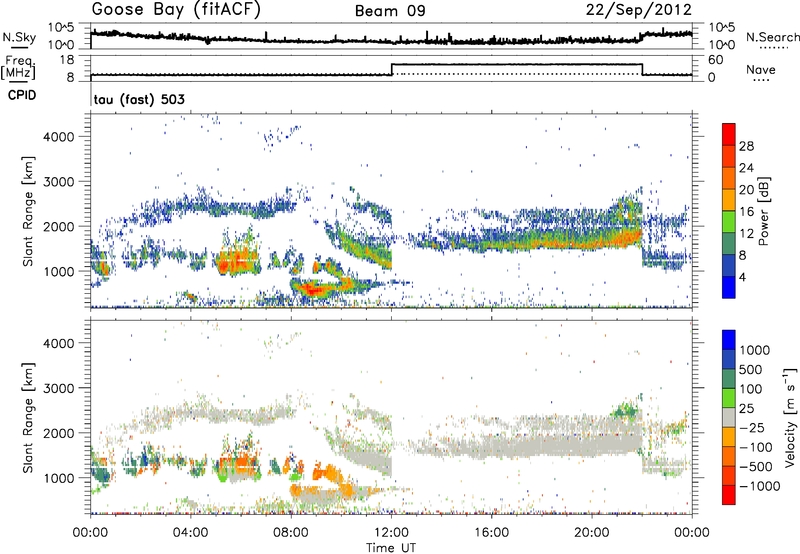Viewport: 800px width, 554px height.
Task: Click the '28' Power colorbar tick value
Action: [x=746, y=146]
